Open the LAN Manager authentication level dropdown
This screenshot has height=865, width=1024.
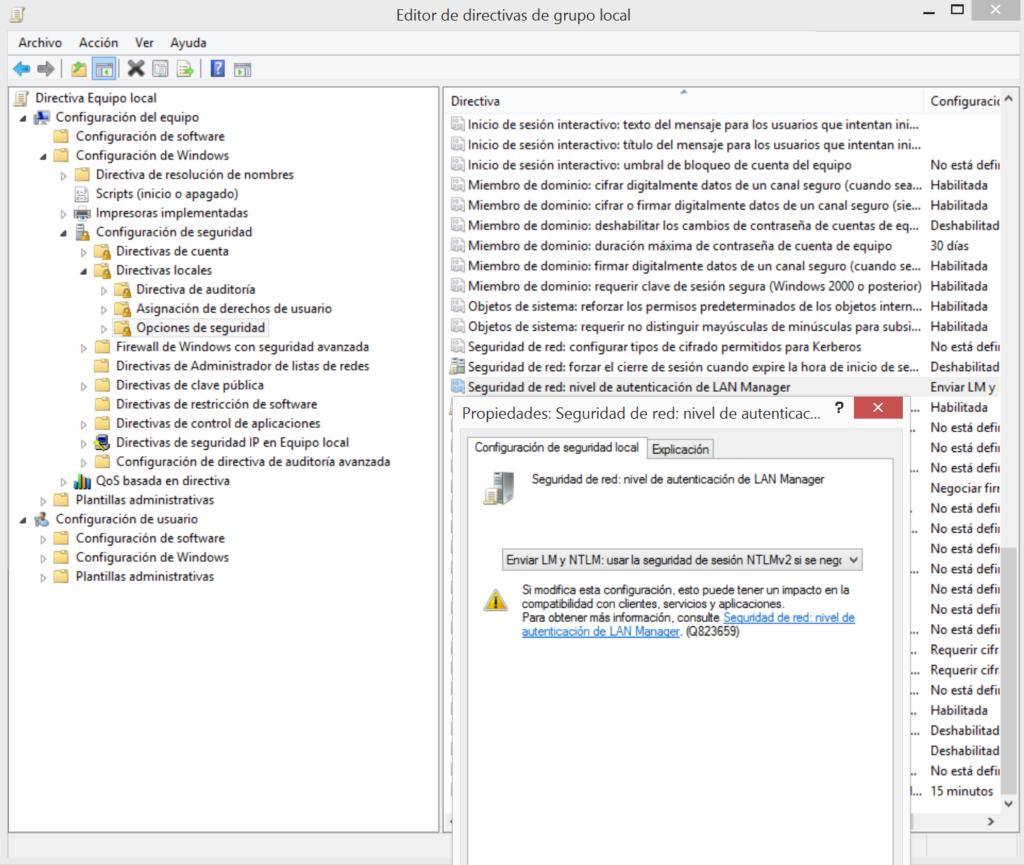pyautogui.click(x=681, y=559)
